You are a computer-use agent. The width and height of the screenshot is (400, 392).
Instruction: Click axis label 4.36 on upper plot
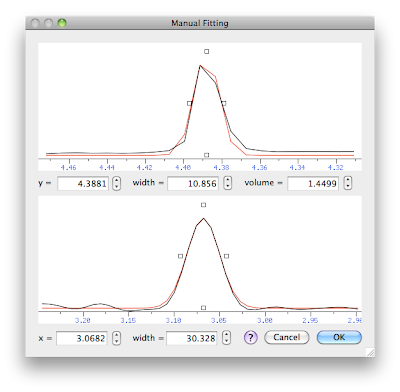tap(259, 167)
